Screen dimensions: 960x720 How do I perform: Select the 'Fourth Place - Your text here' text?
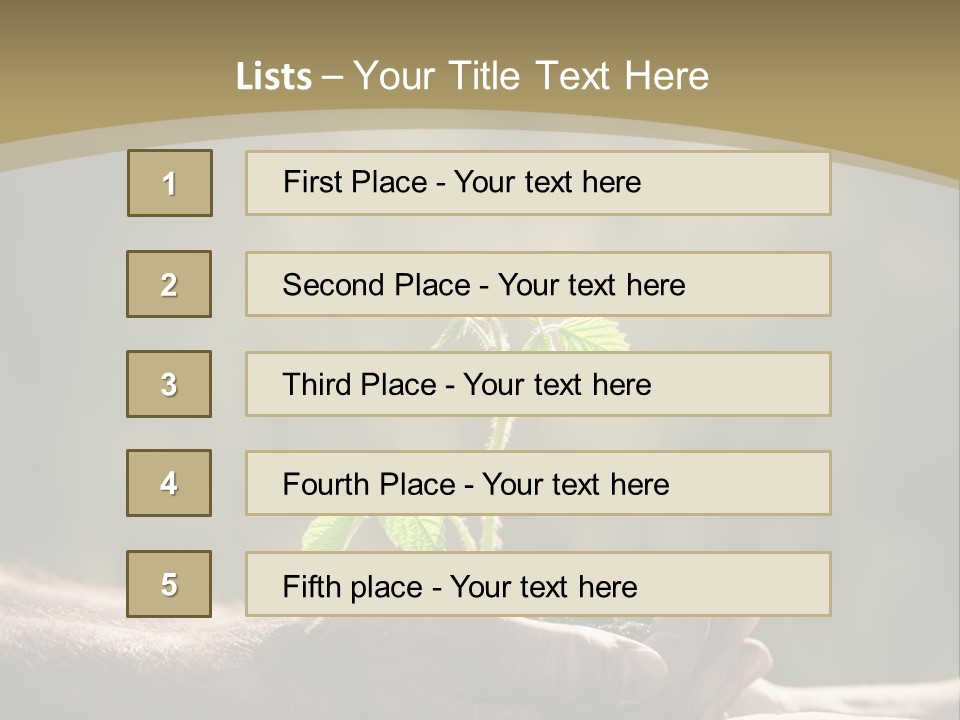point(475,485)
